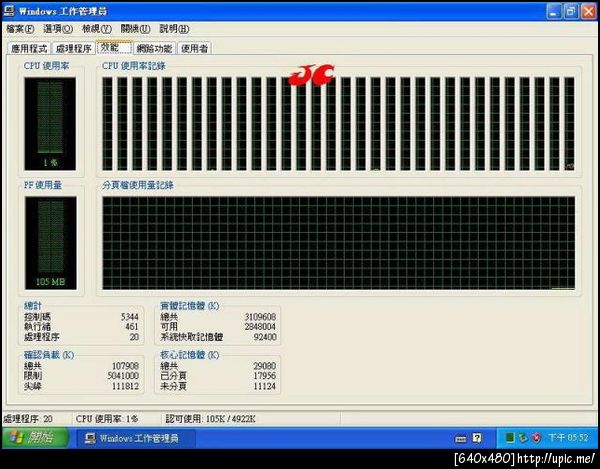Open the 關機(U) menu
This screenshot has width=600, height=469.
pyautogui.click(x=135, y=29)
